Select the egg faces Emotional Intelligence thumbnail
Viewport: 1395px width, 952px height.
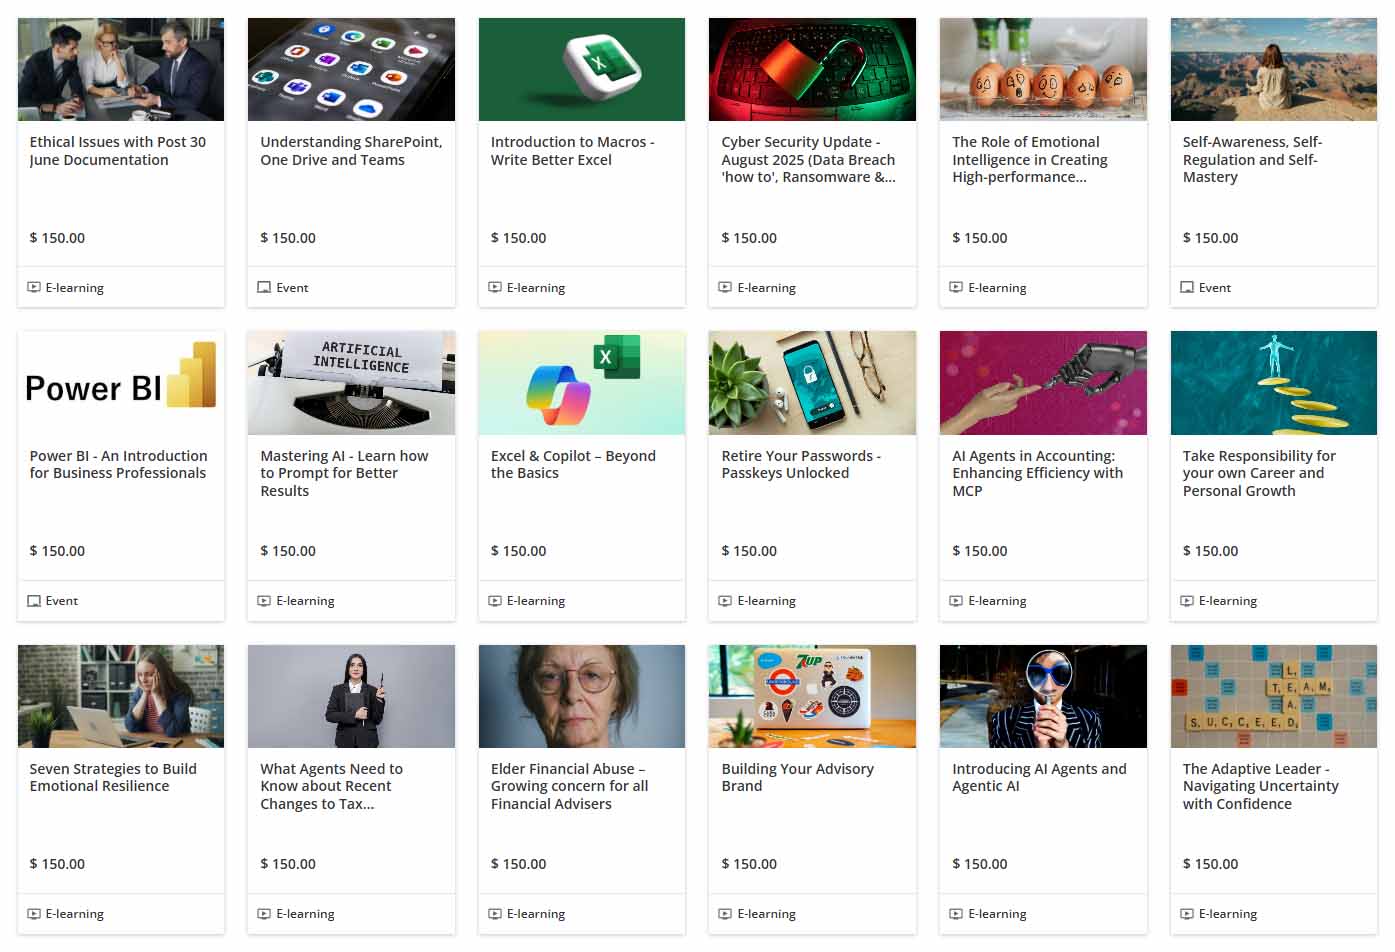1043,69
